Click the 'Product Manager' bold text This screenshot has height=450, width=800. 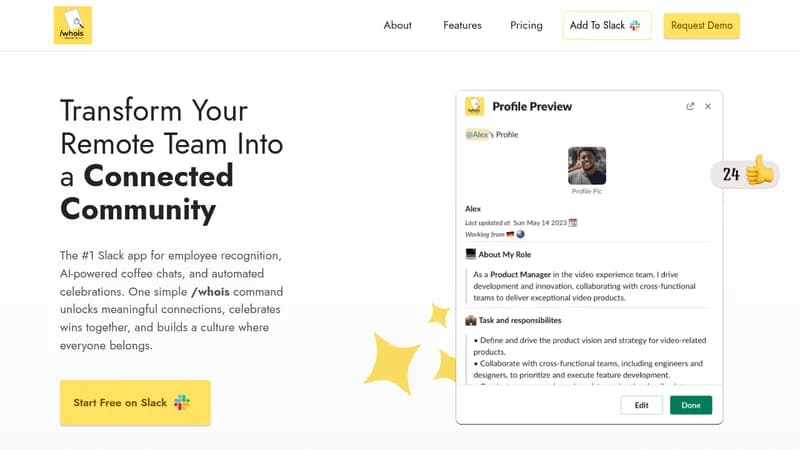point(520,274)
